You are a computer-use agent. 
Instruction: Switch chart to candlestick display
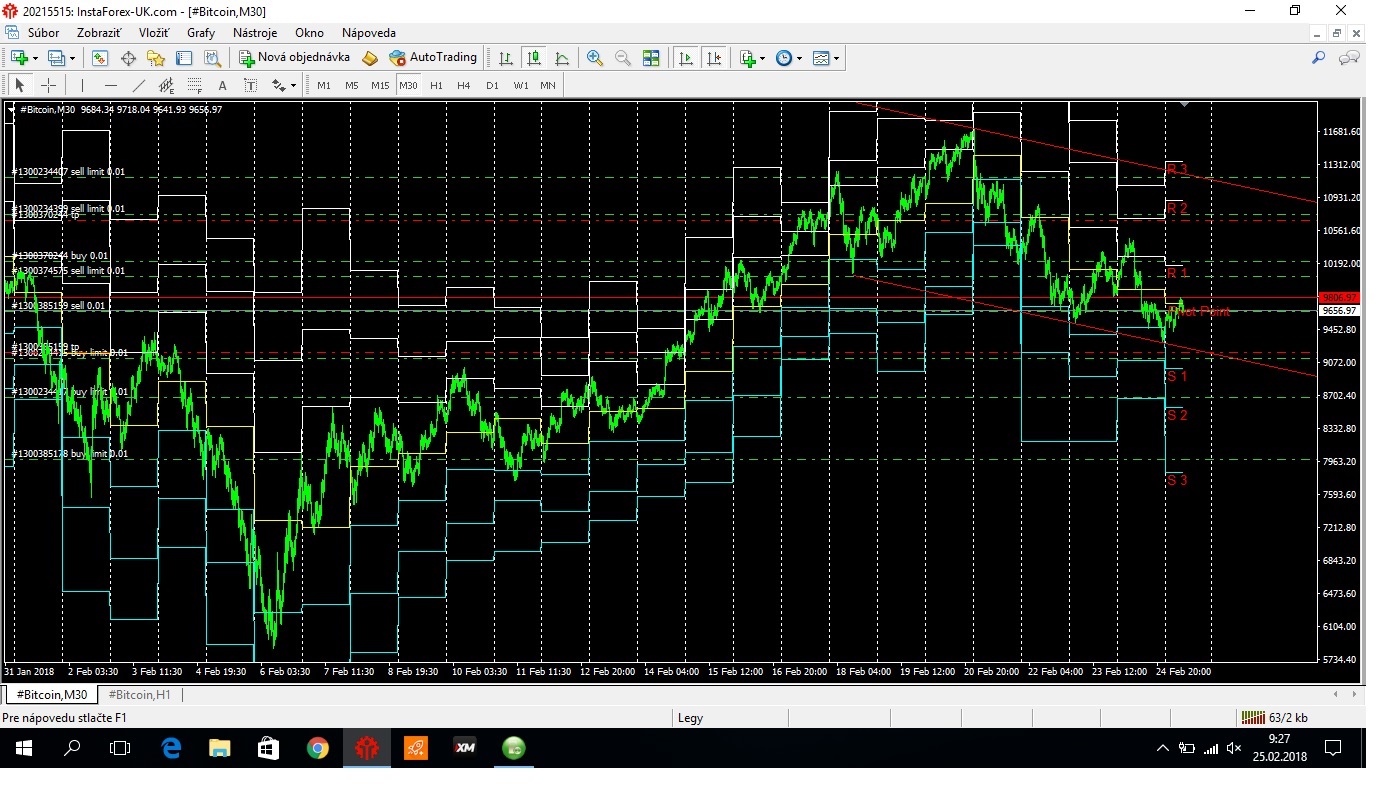point(534,58)
